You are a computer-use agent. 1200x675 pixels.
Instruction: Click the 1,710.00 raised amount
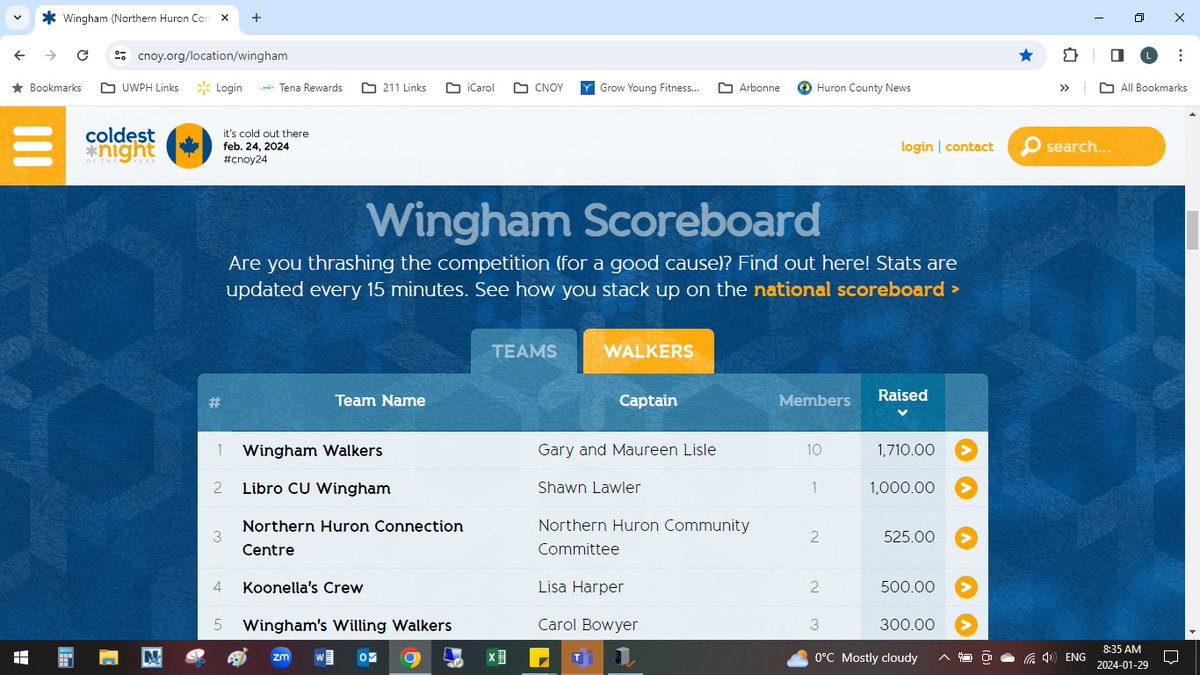906,450
